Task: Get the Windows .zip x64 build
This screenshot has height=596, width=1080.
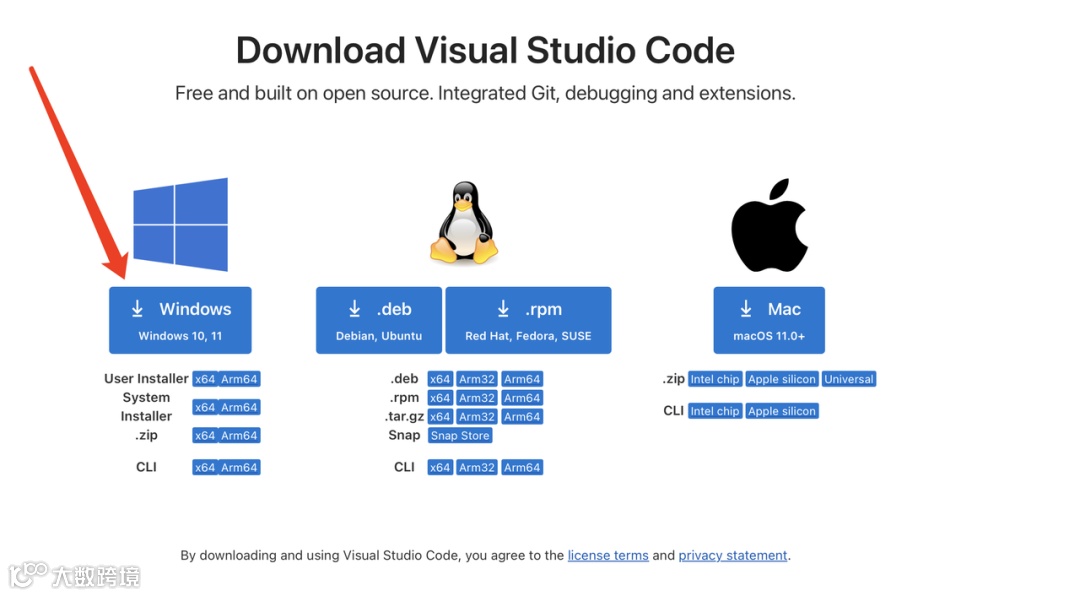Action: [205, 435]
